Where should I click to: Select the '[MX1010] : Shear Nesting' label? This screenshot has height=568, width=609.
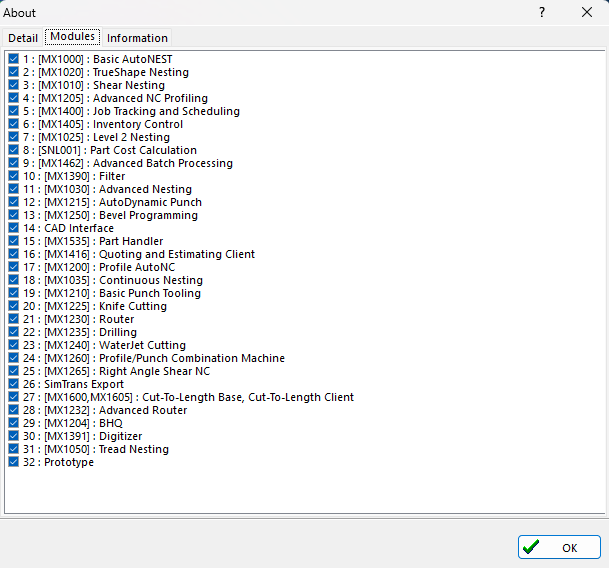pyautogui.click(x=101, y=85)
